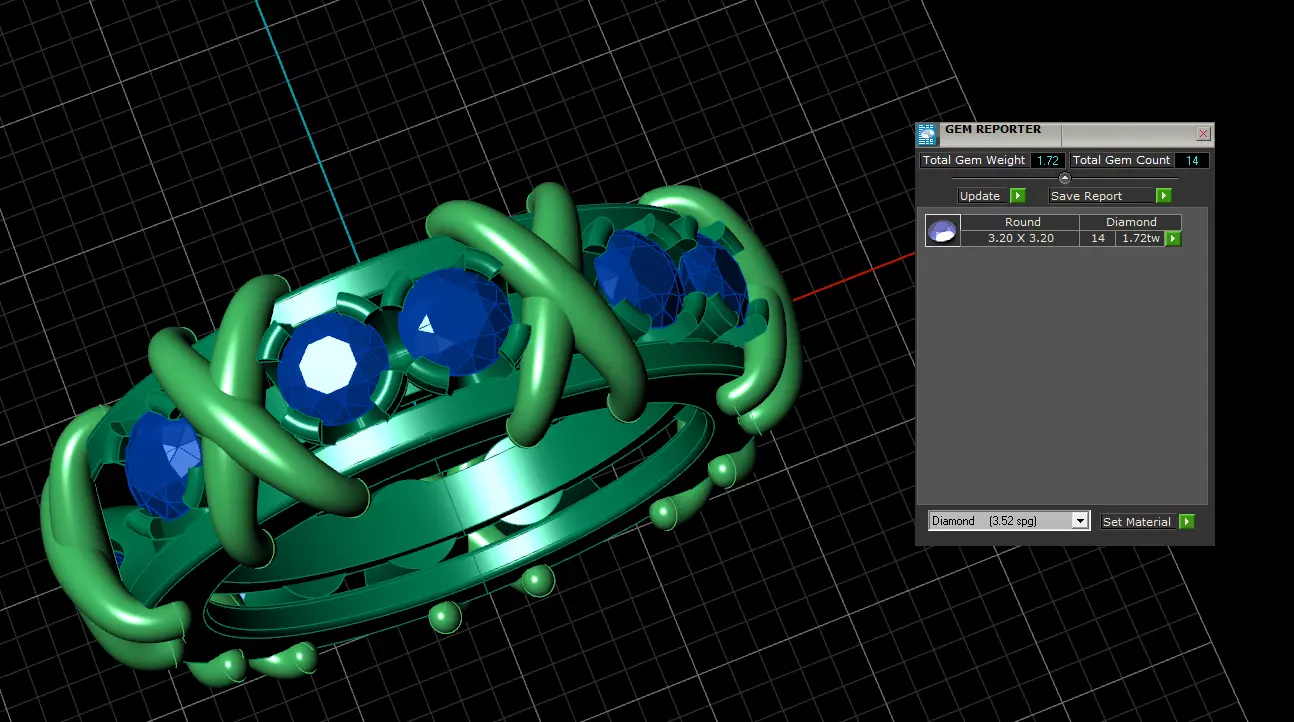Click the gem quantity cell showing 14

coord(1098,238)
